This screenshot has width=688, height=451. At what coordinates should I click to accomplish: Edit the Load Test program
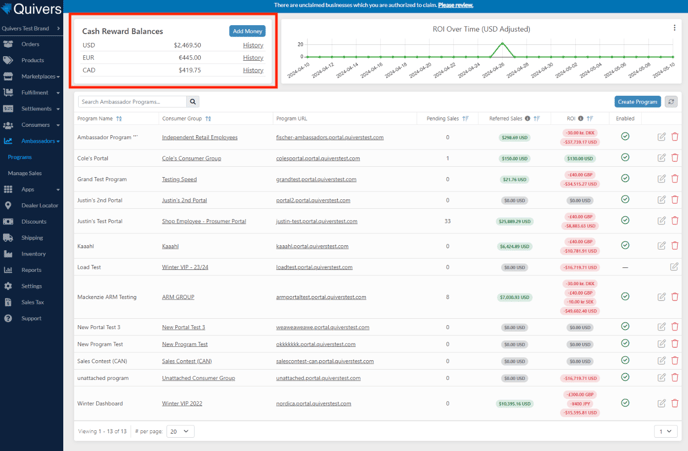pyautogui.click(x=674, y=267)
